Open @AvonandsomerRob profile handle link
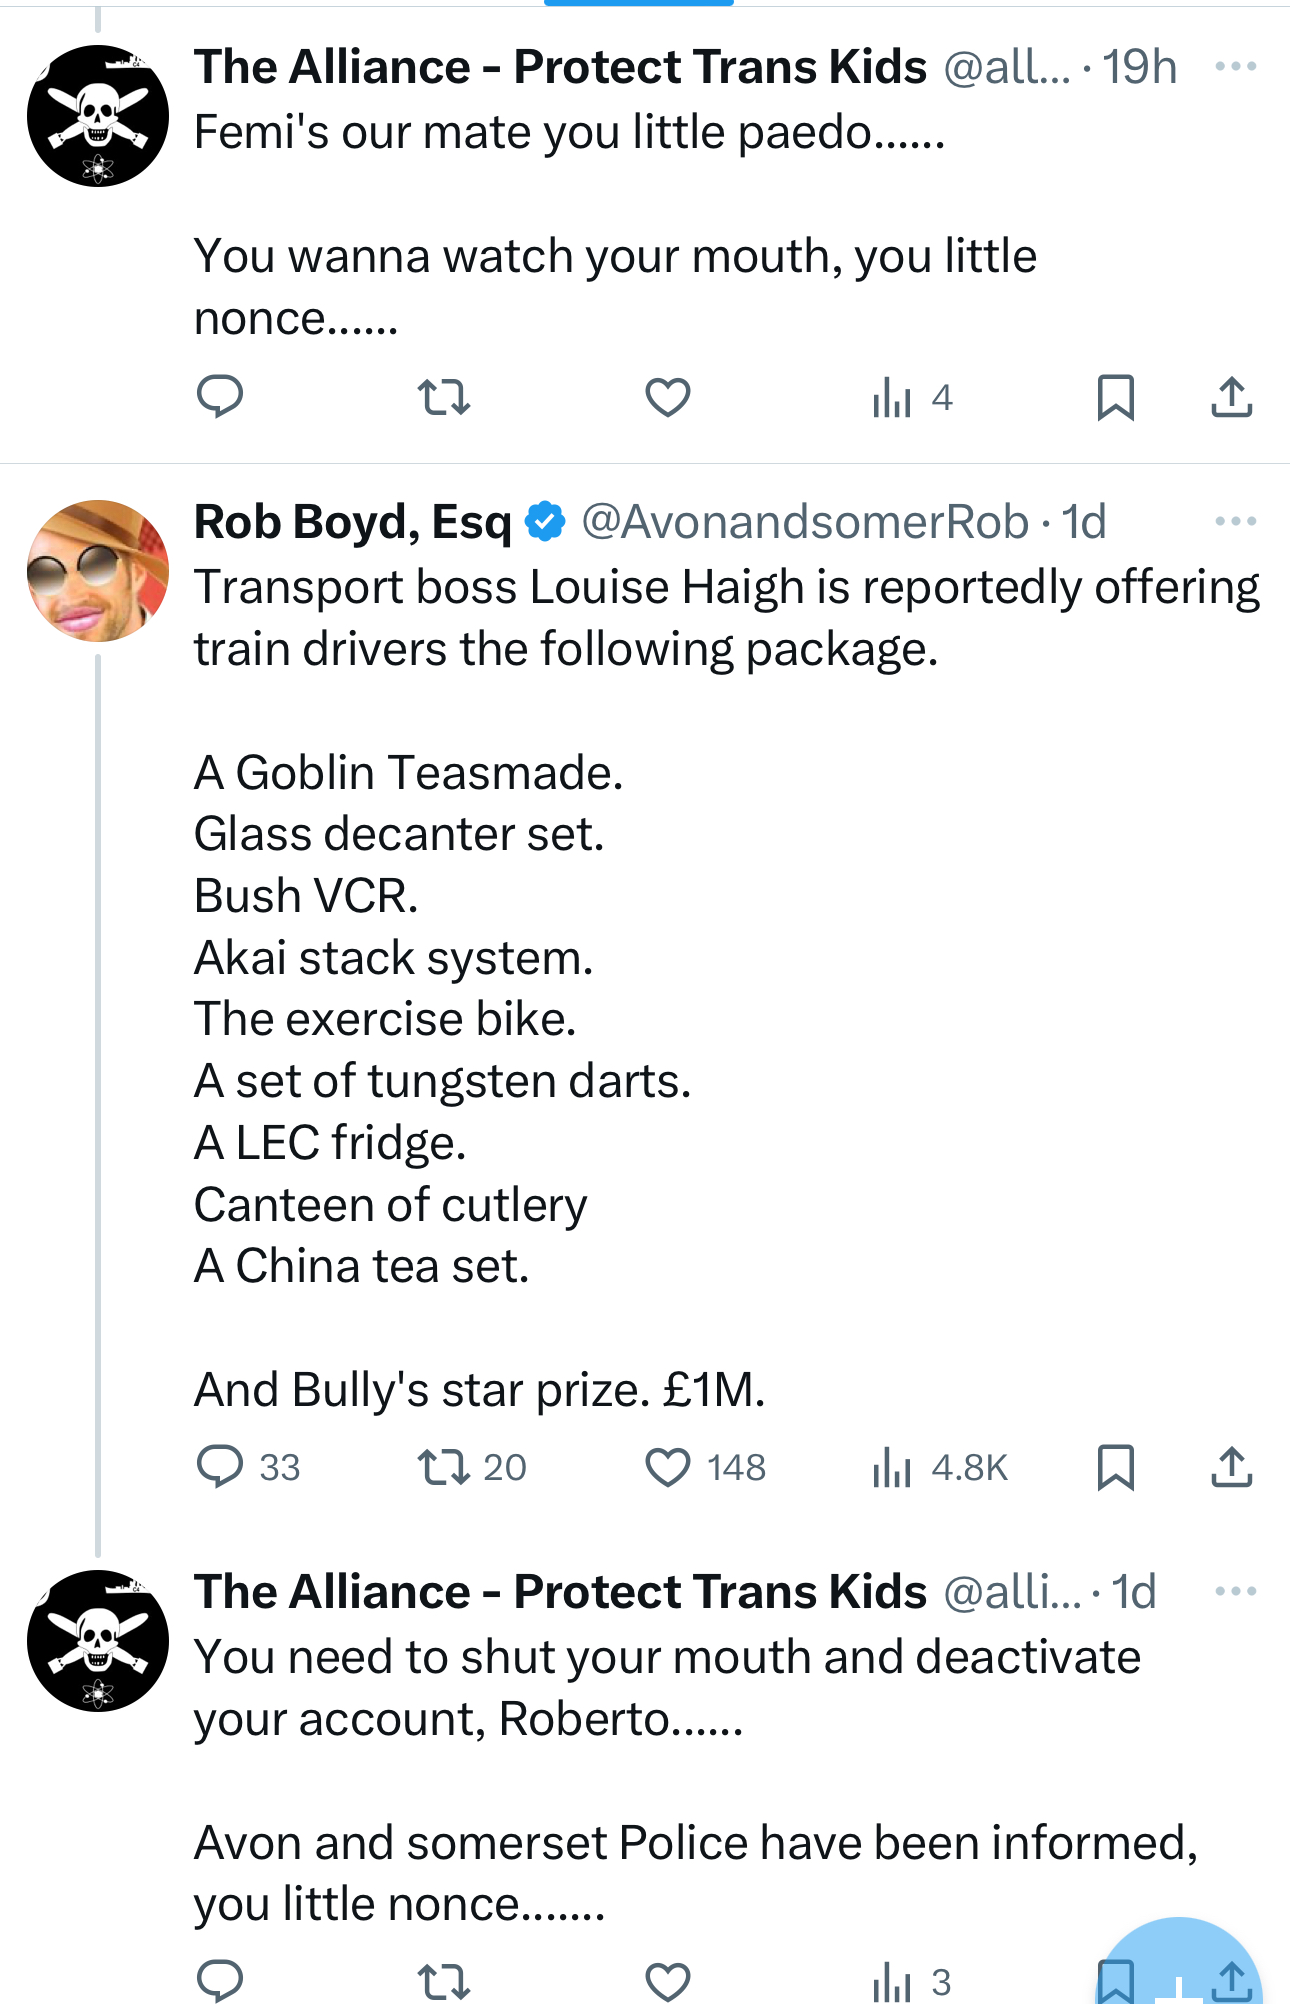This screenshot has height=2004, width=1290. (804, 522)
